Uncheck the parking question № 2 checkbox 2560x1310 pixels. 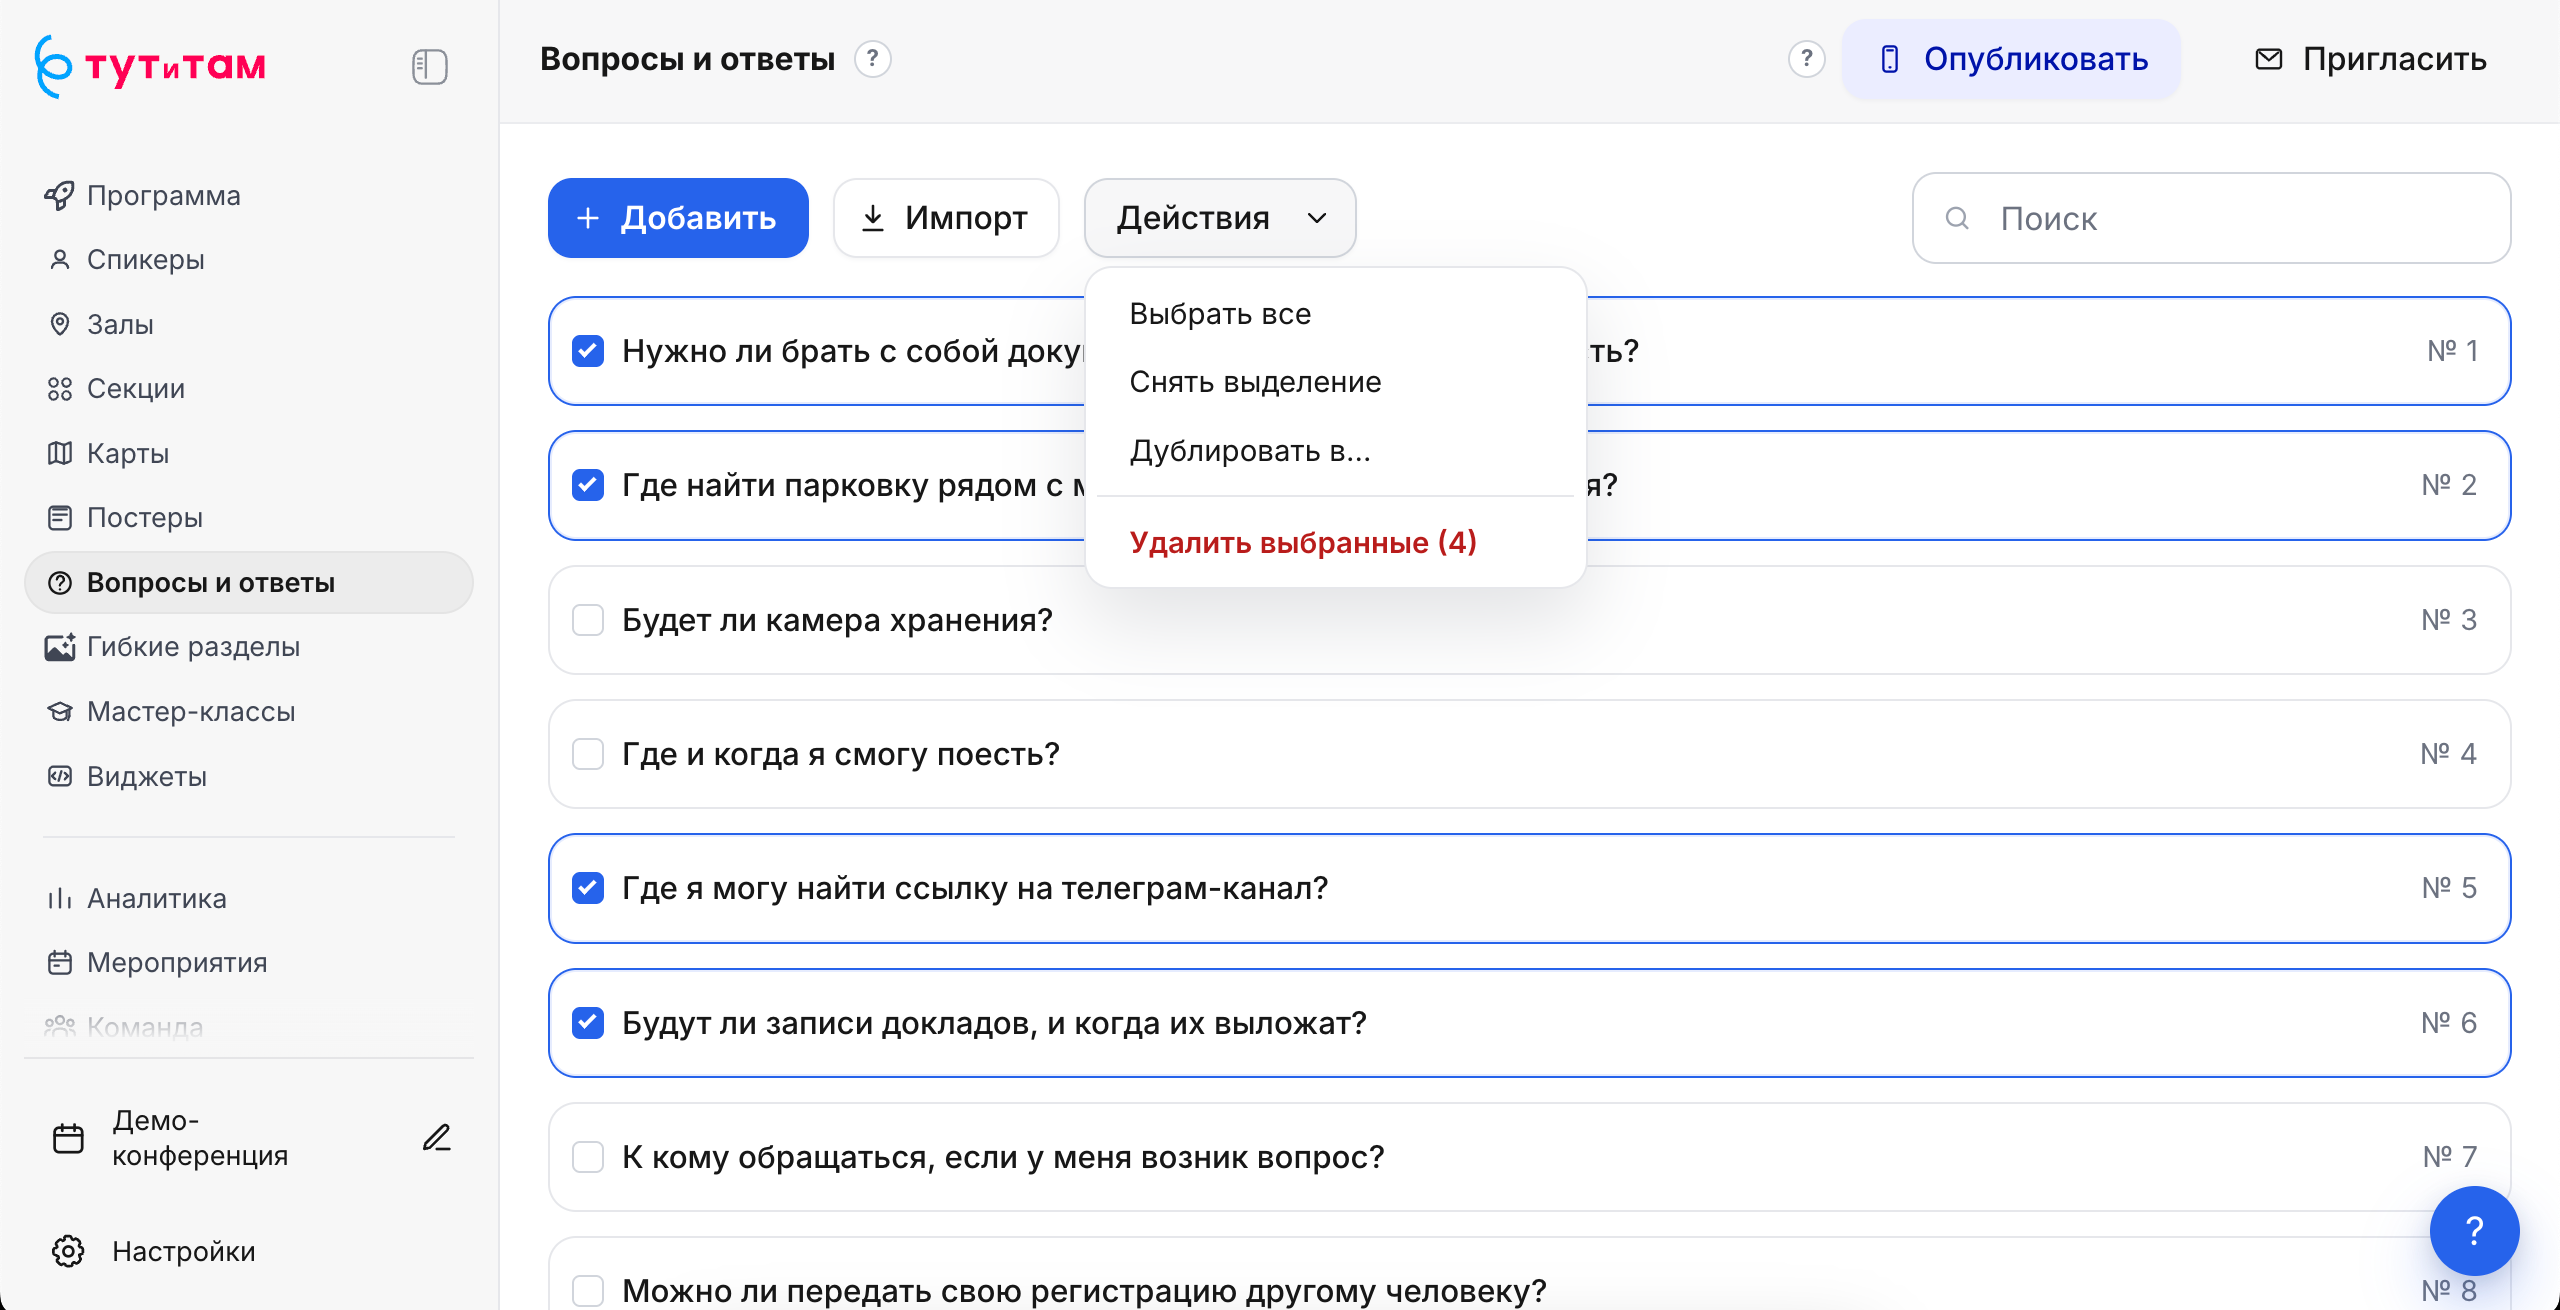[588, 485]
